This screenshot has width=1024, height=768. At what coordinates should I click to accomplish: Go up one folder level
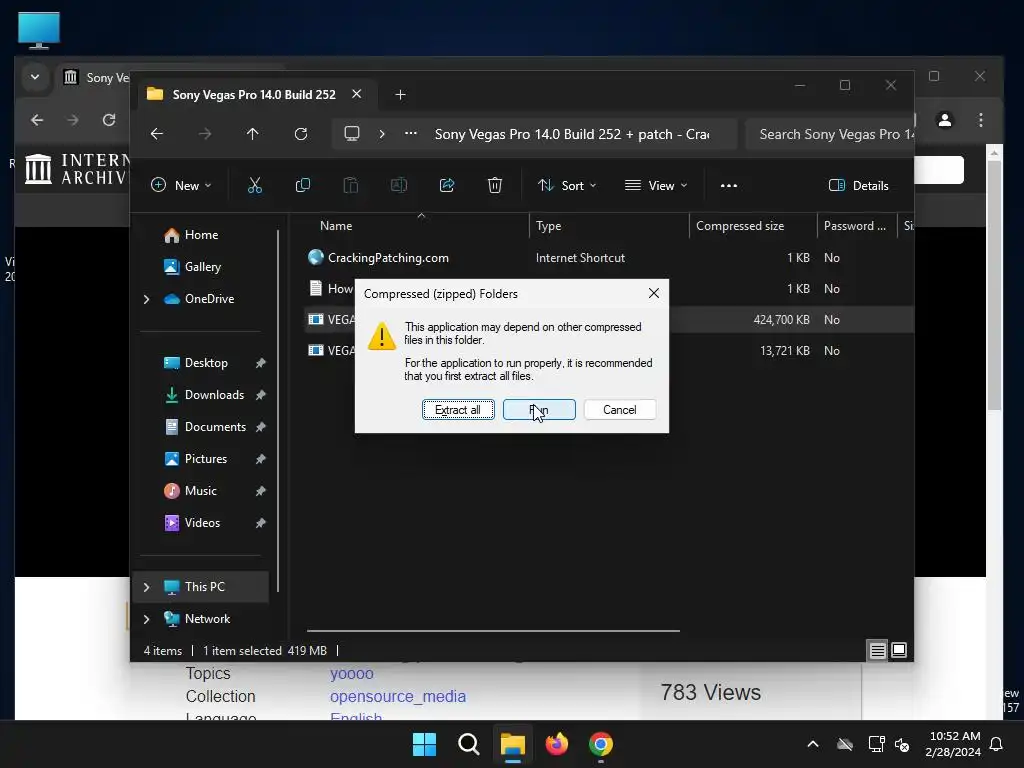point(253,134)
